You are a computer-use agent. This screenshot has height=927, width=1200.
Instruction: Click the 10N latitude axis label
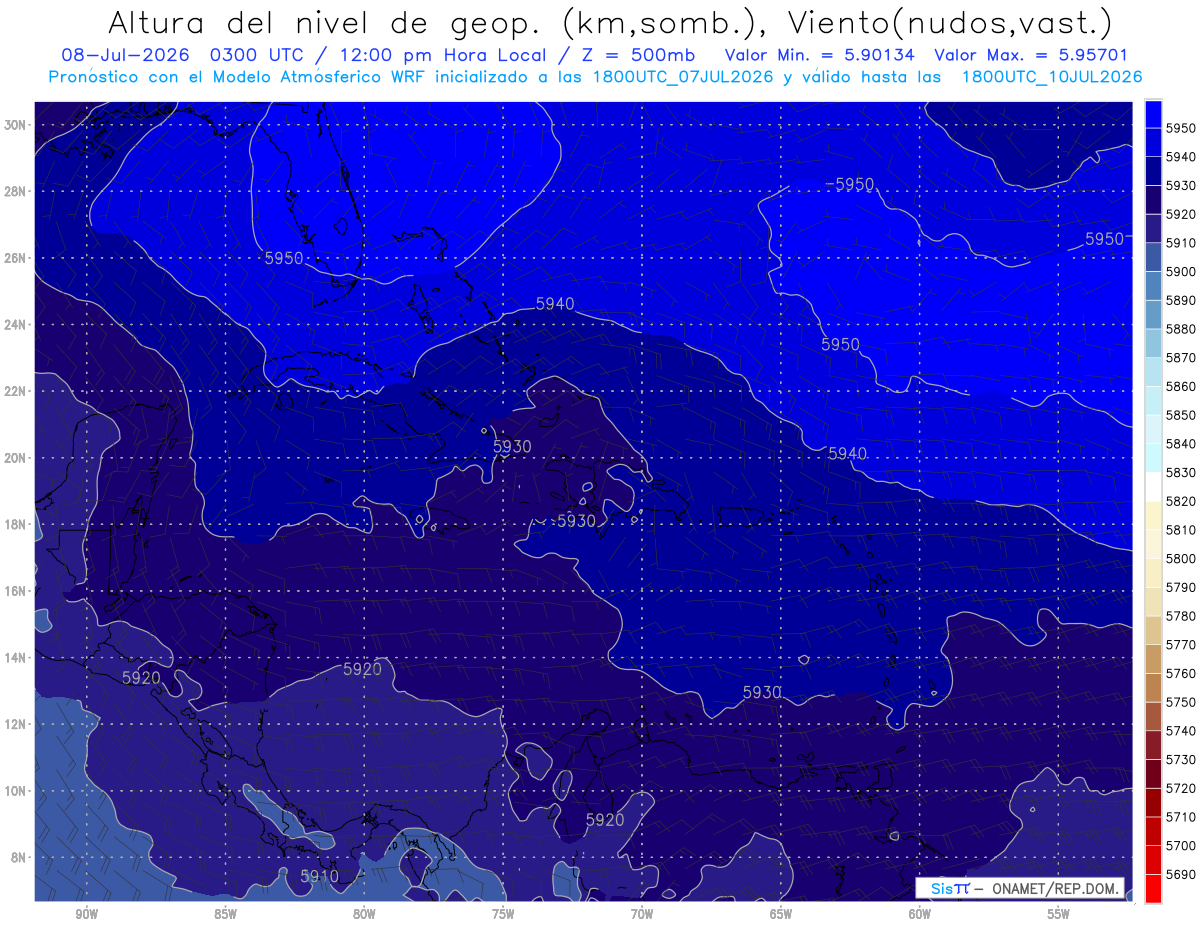[x=16, y=790]
